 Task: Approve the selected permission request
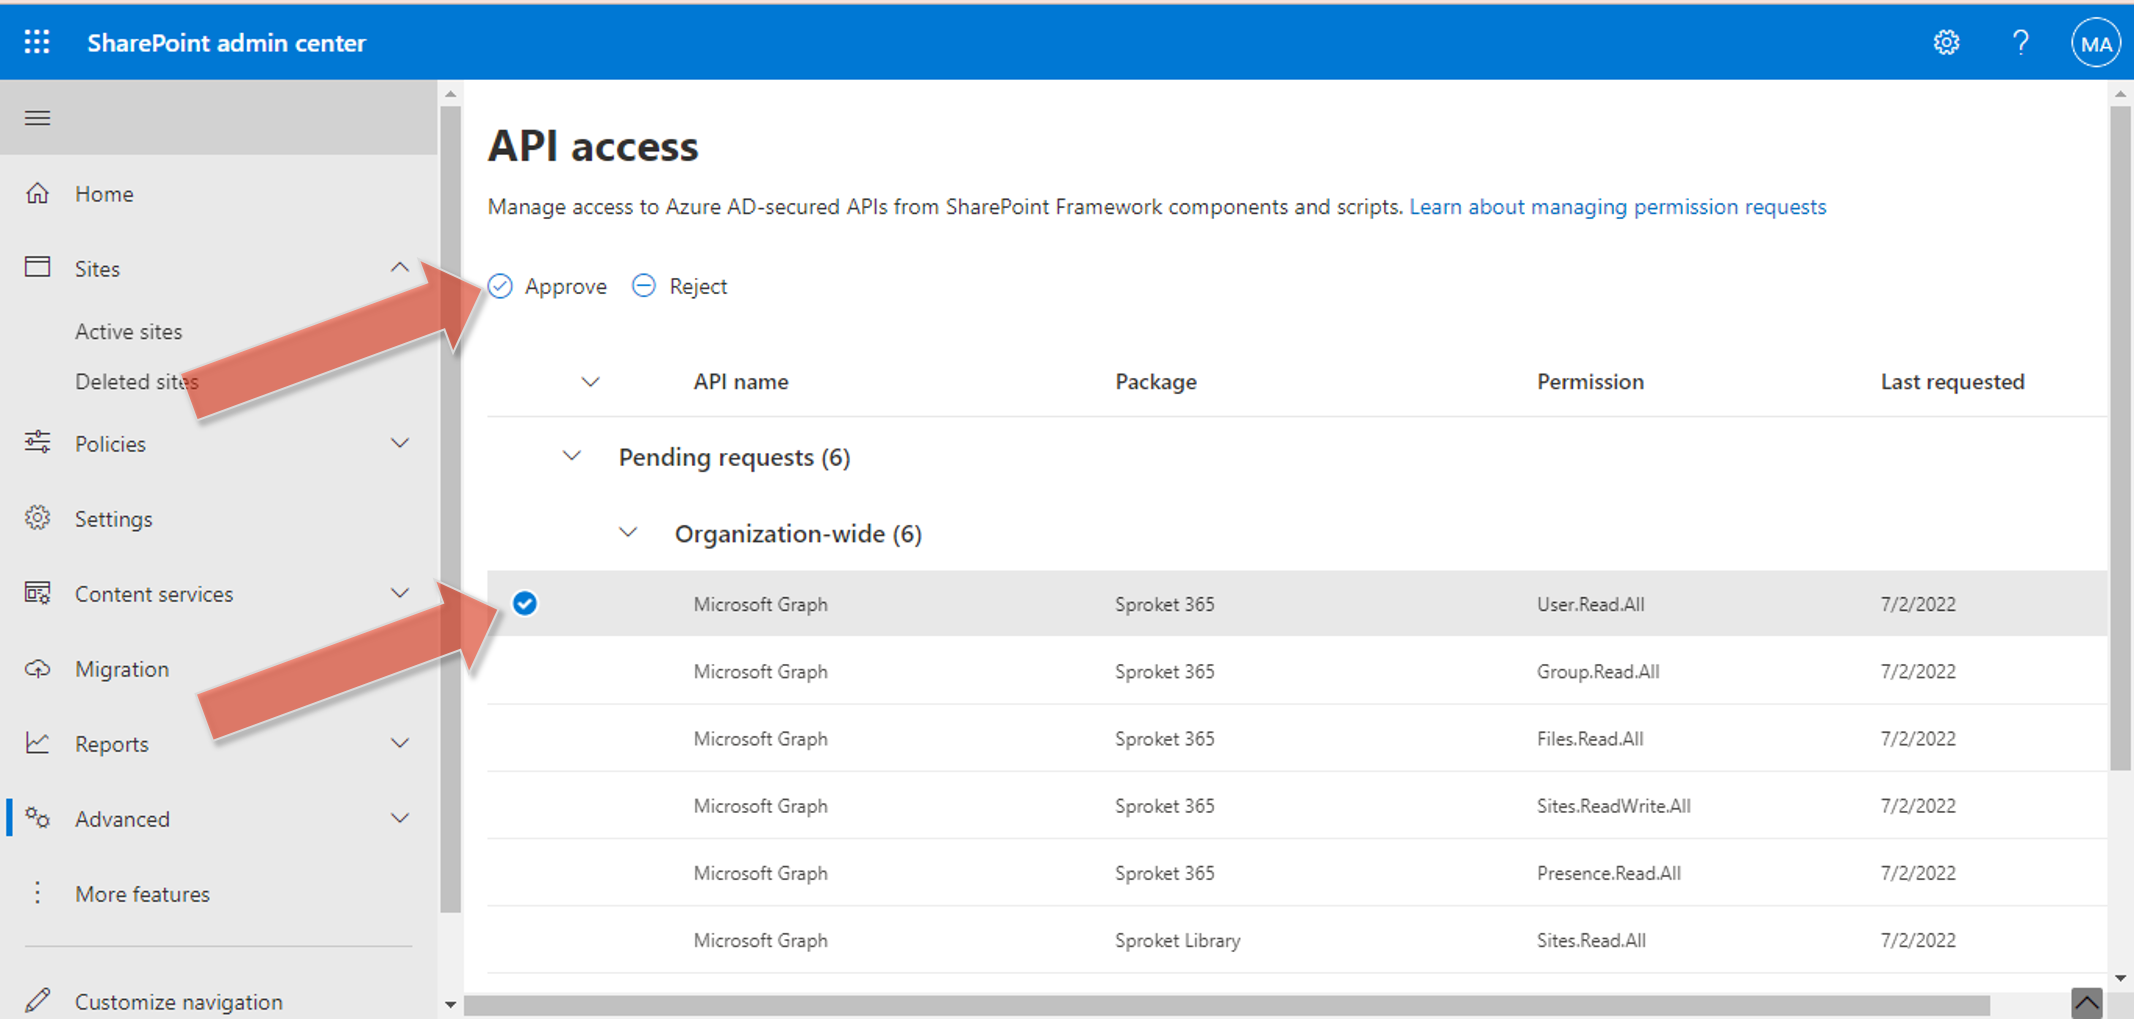coord(547,286)
